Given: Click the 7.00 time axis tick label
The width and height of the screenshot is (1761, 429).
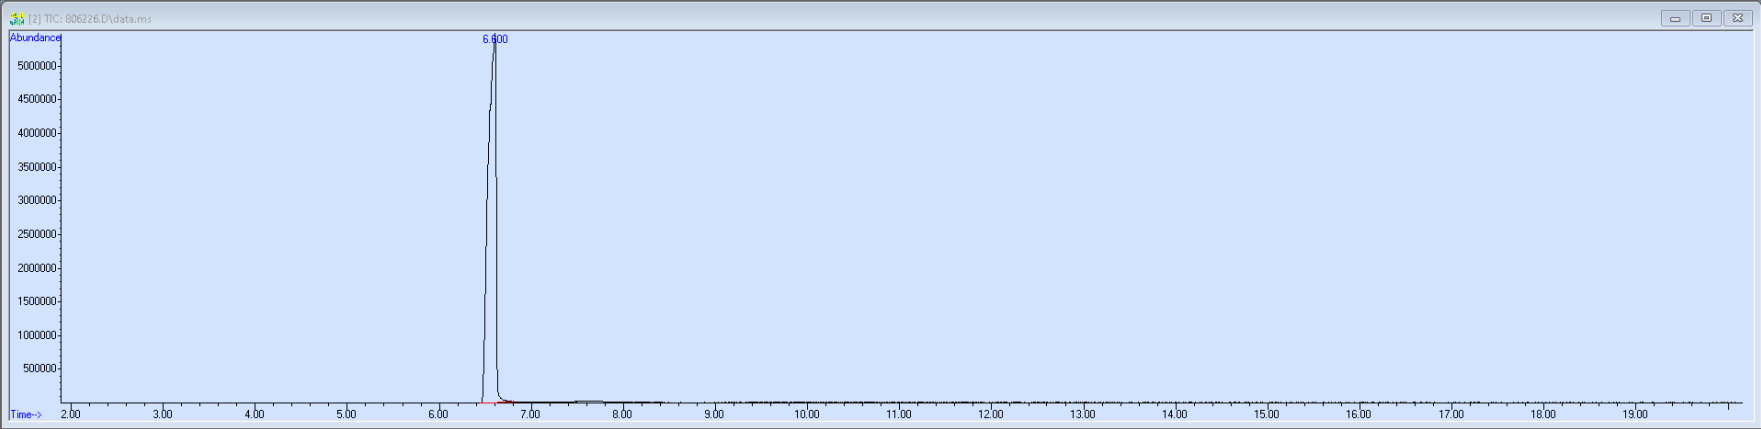Looking at the screenshot, I should pyautogui.click(x=531, y=414).
